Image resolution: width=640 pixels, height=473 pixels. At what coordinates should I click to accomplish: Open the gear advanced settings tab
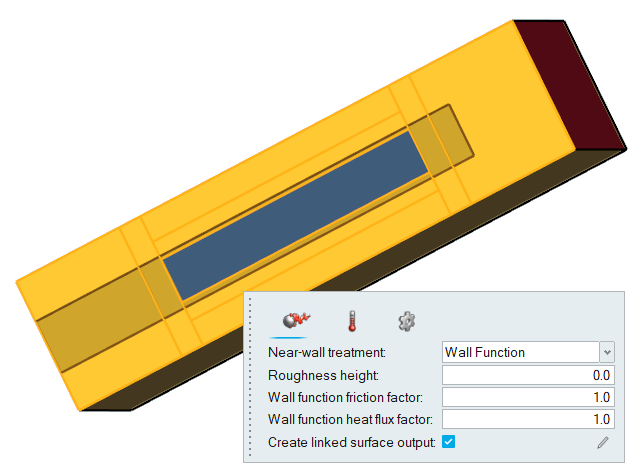pos(407,321)
